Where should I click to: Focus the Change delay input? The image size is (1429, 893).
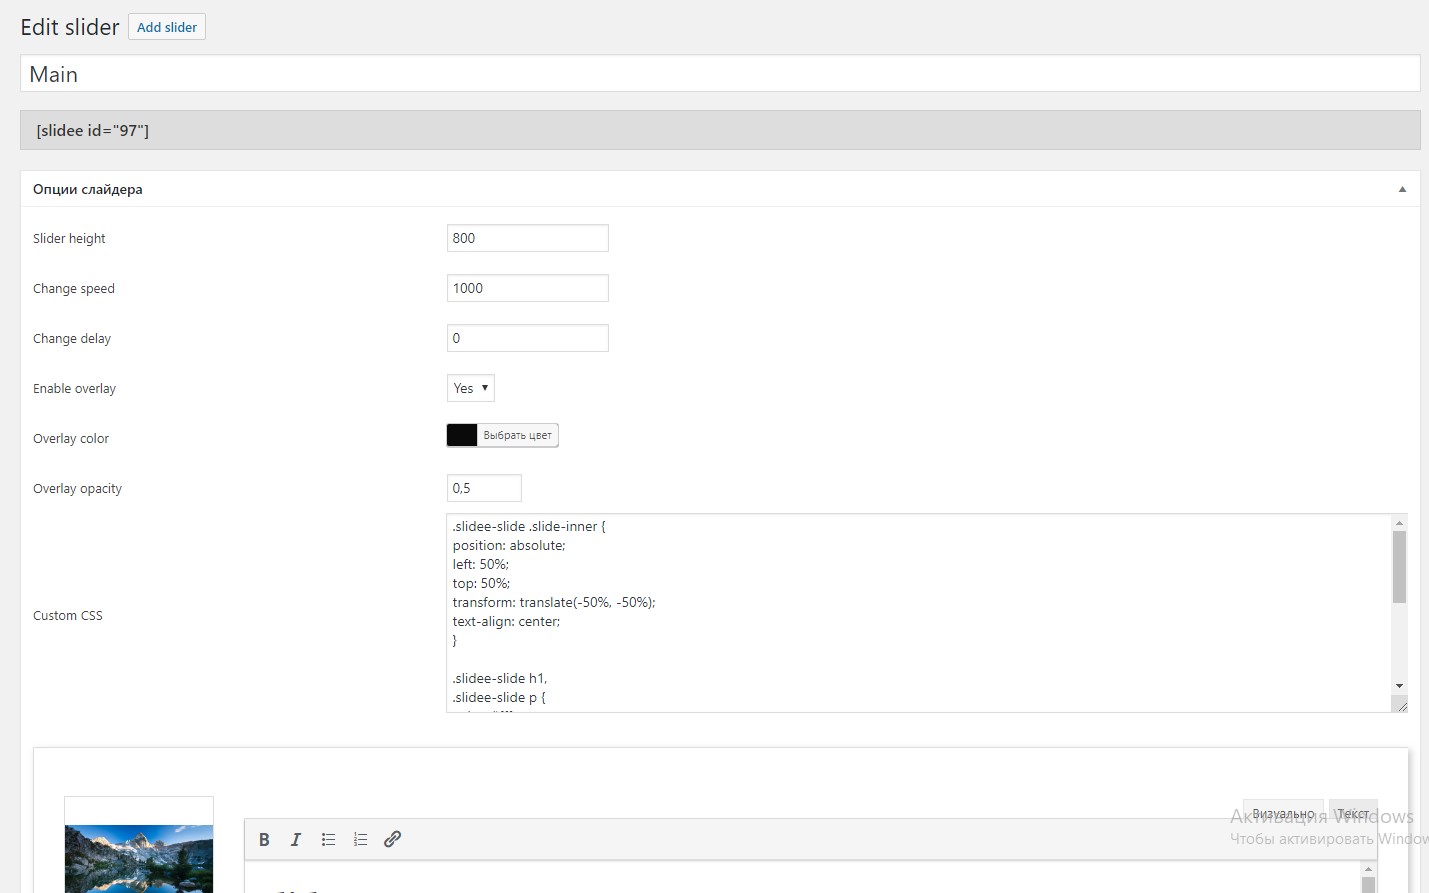(527, 338)
